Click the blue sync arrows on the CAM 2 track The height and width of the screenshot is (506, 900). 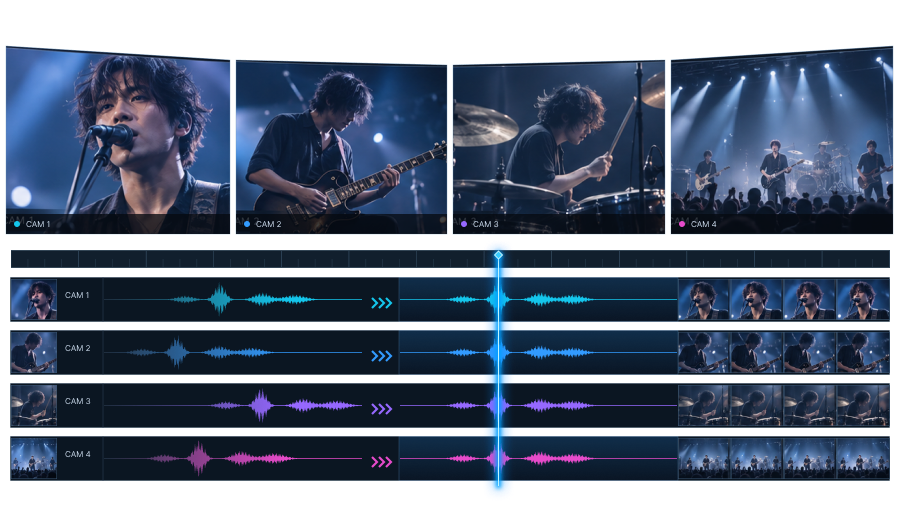[x=382, y=356]
